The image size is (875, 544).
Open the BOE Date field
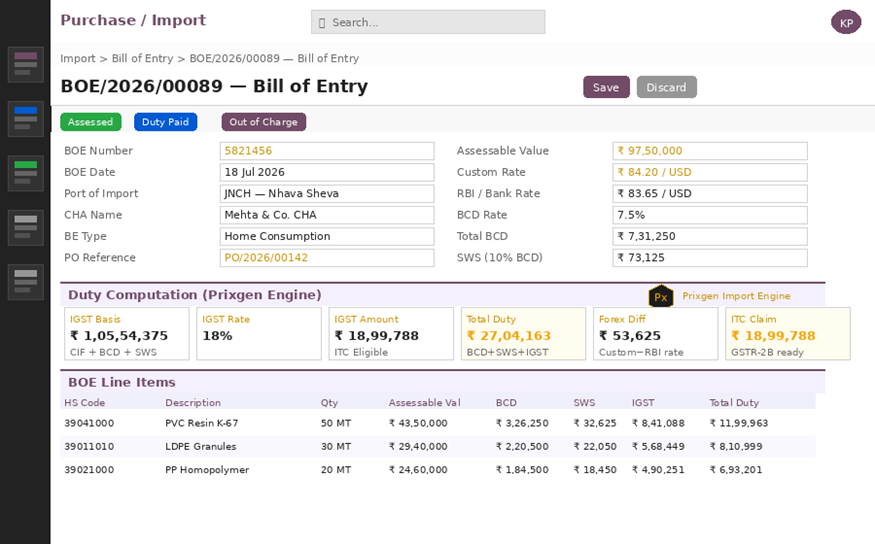(327, 172)
